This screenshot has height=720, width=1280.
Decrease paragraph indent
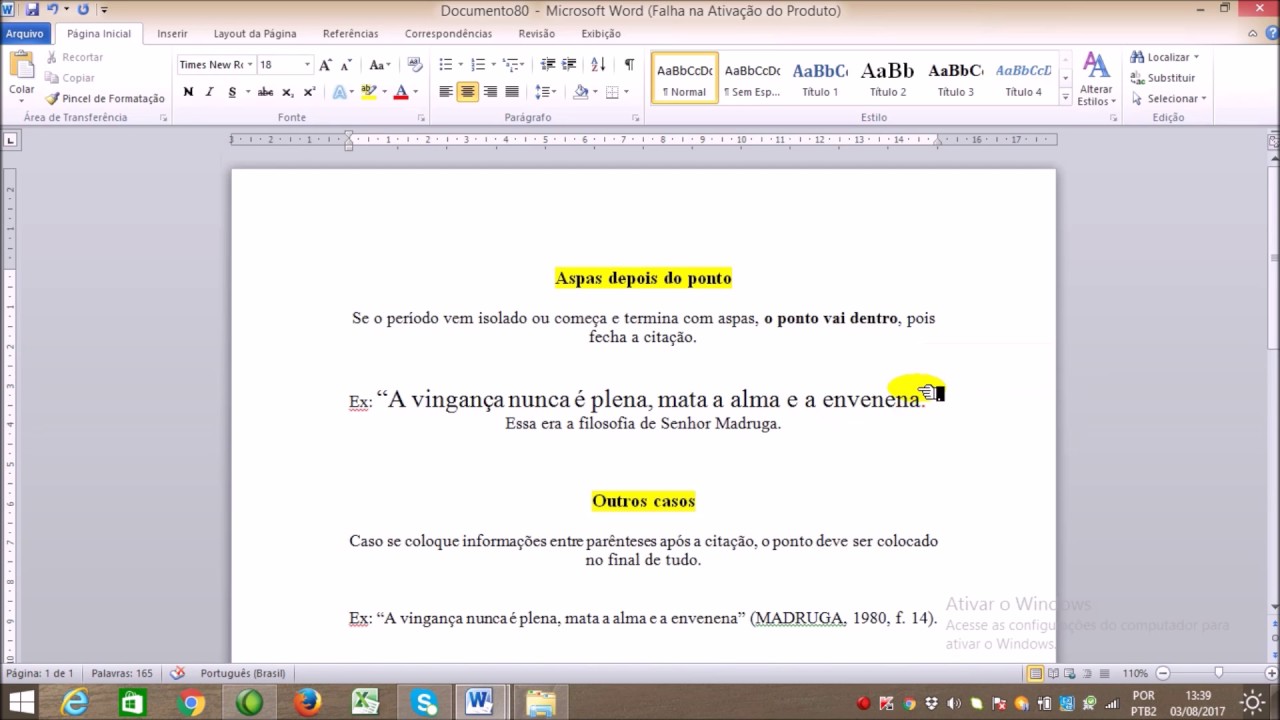pyautogui.click(x=547, y=65)
